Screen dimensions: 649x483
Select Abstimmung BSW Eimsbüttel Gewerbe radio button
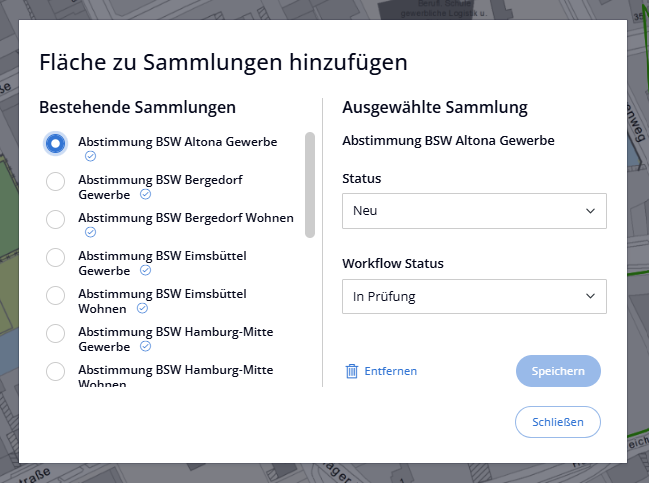pyautogui.click(x=56, y=257)
